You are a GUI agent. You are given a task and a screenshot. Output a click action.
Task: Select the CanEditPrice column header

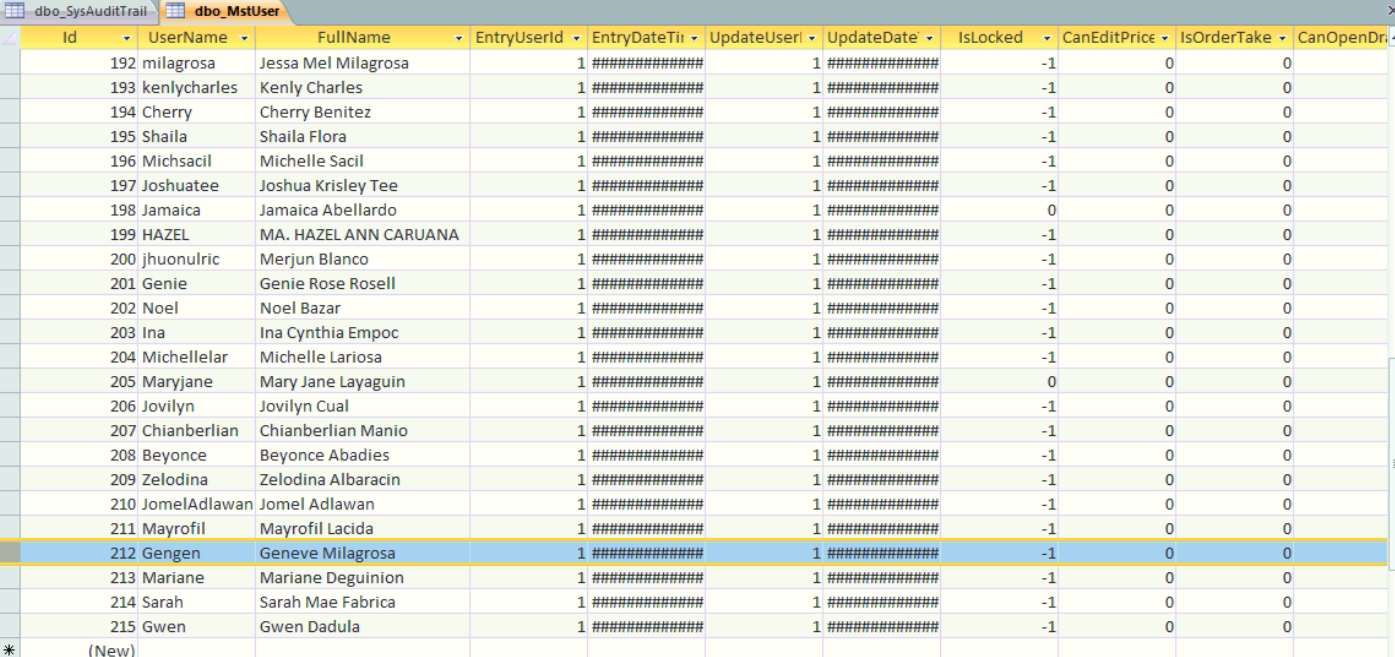click(1108, 38)
